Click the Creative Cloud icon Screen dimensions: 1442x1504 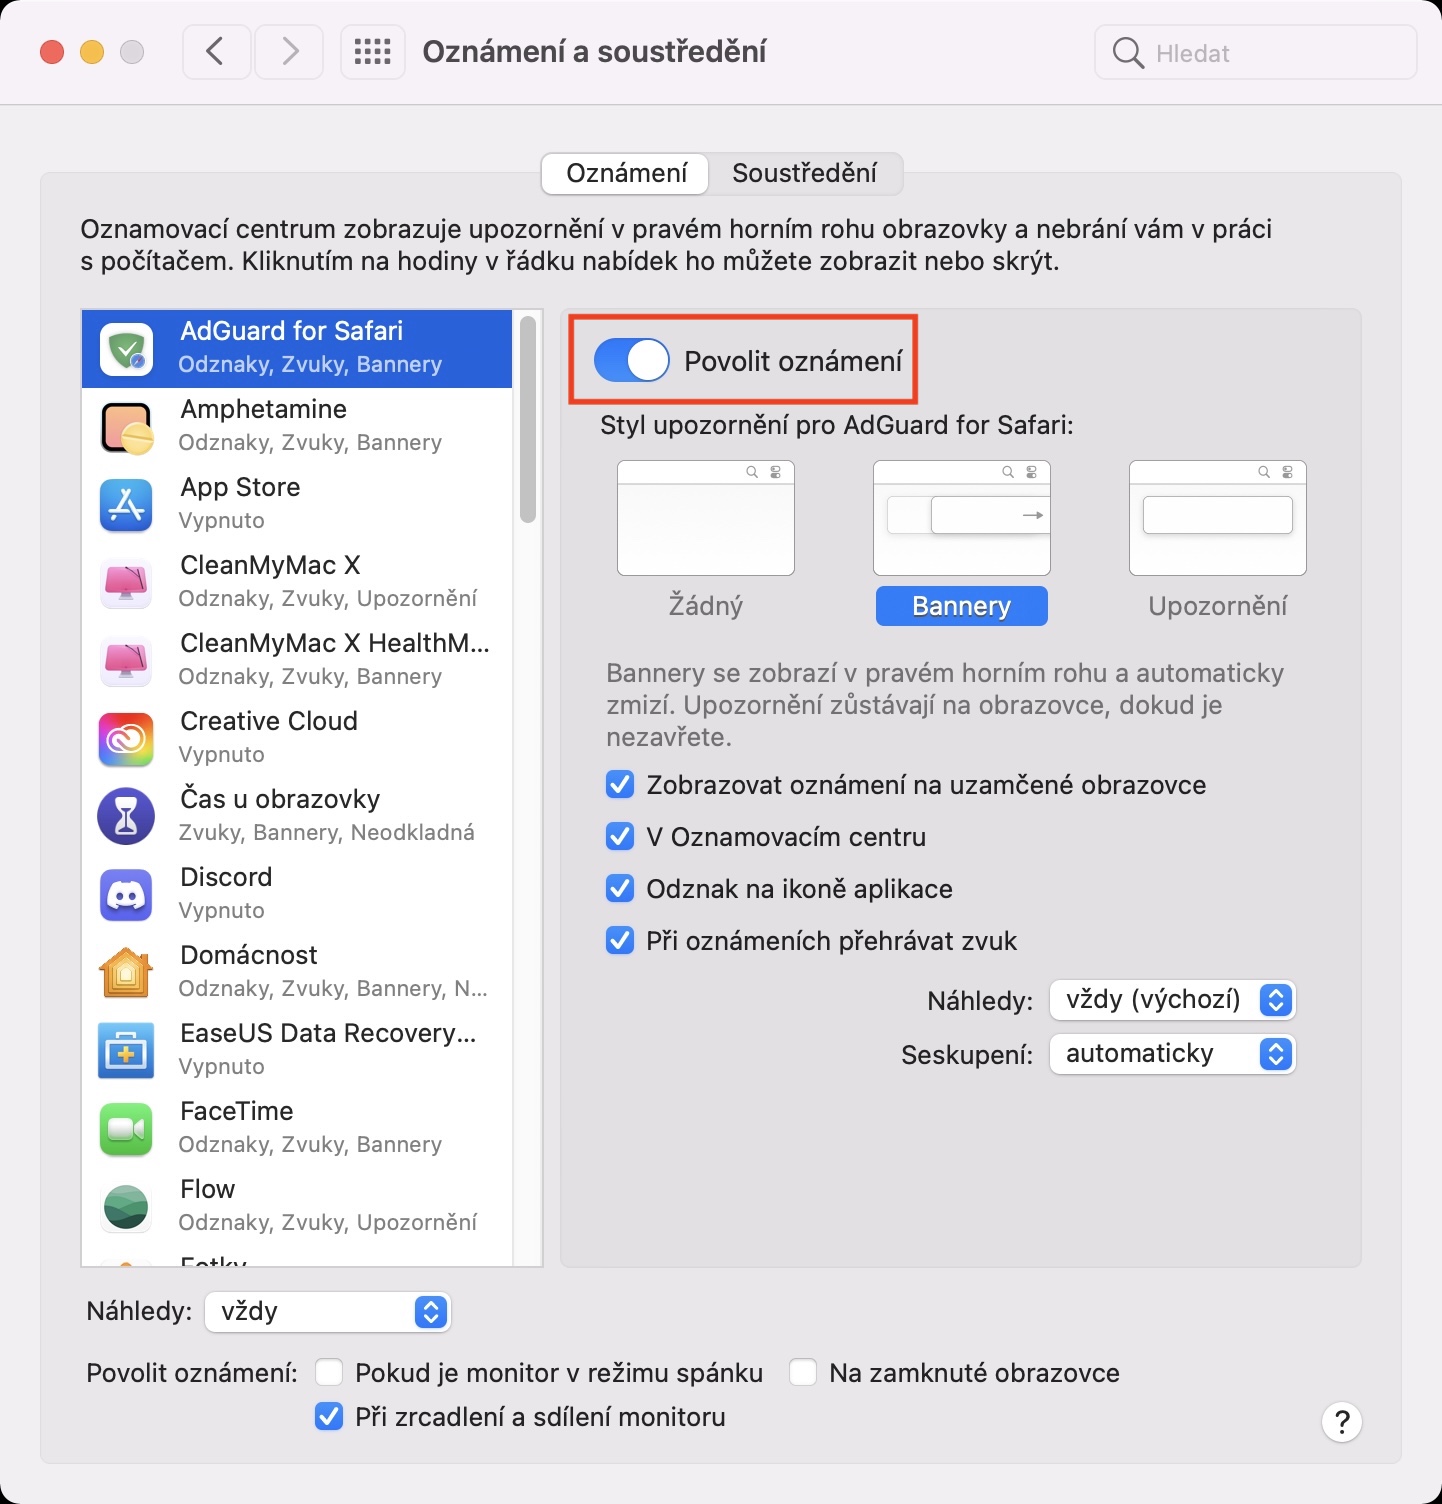126,739
